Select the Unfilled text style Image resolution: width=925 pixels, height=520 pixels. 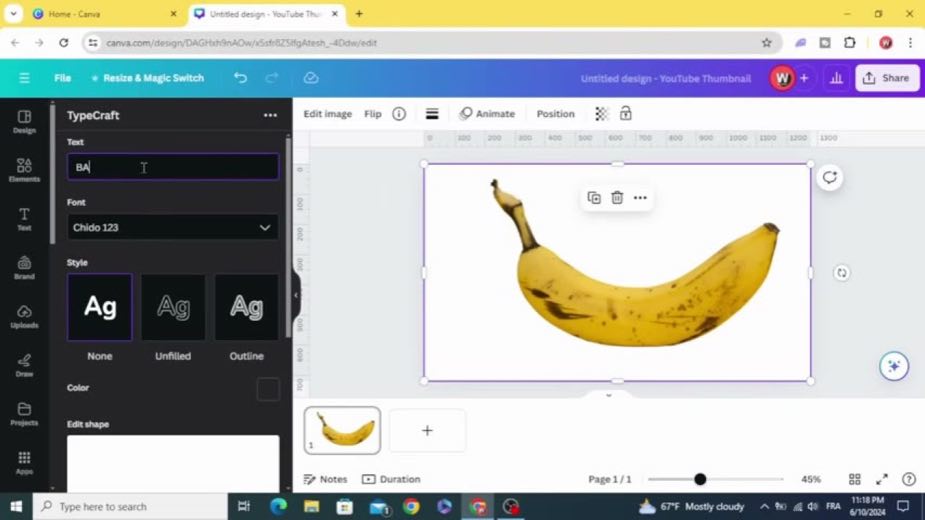point(173,307)
